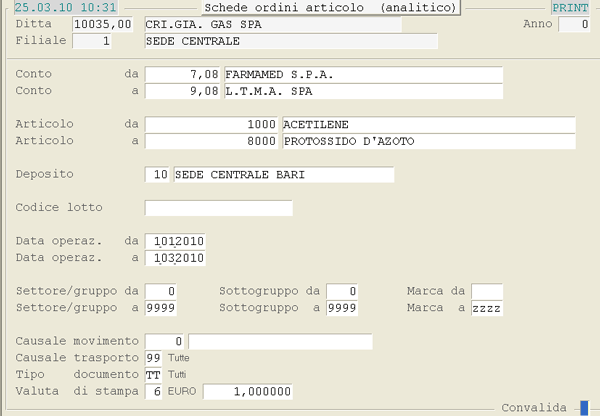Click Conto a field showing 9,08
Image resolution: width=600 pixels, height=416 pixels.
[x=183, y=92]
